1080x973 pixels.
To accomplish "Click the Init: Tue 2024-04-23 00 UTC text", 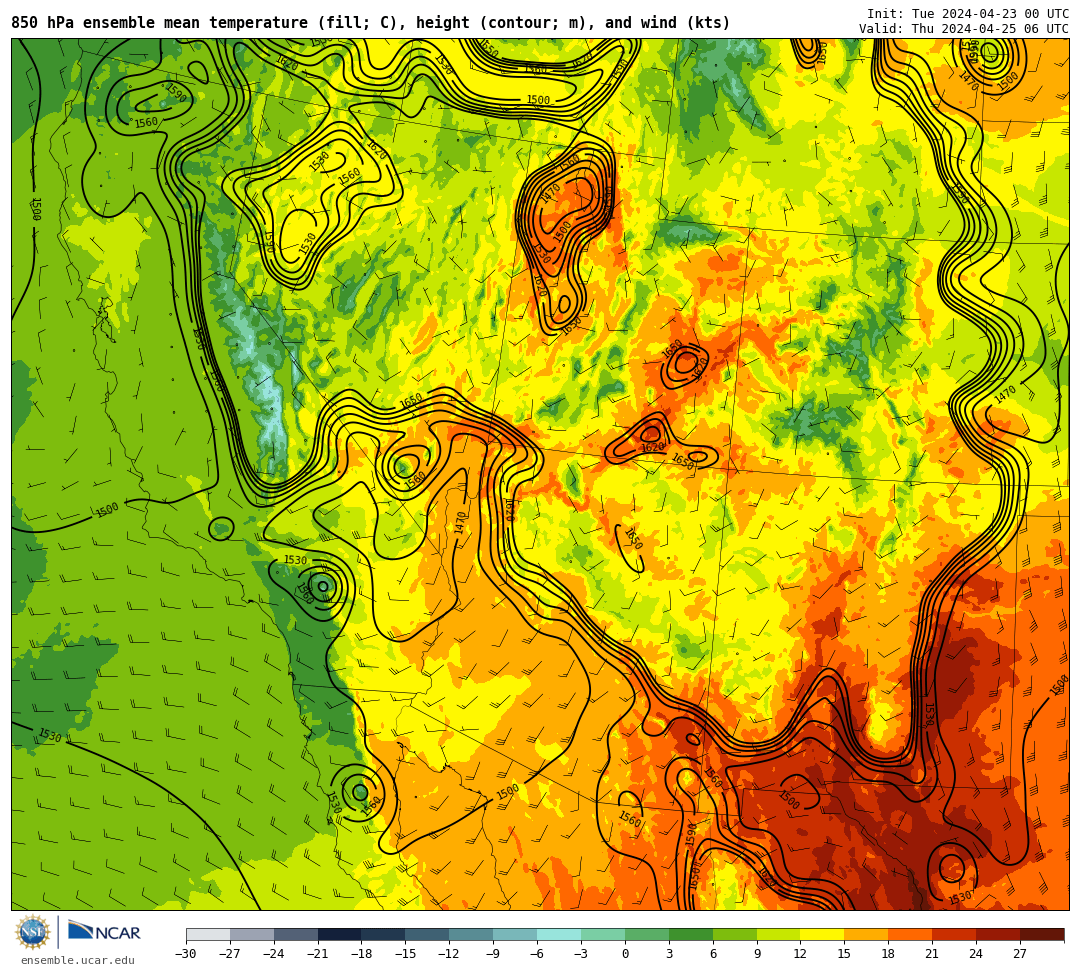I will click(x=968, y=14).
